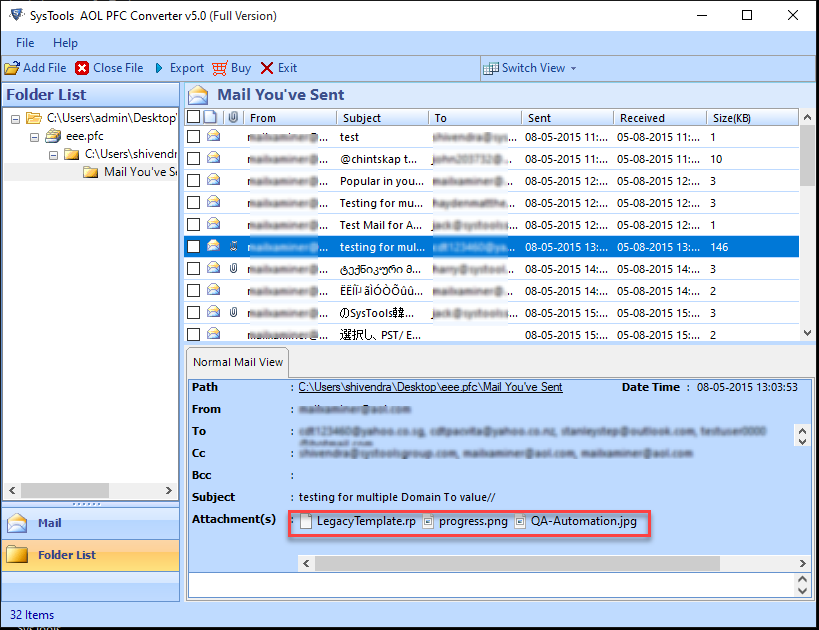
Task: Click envelope icon of 'Popular in you...' row
Action: pos(213,180)
